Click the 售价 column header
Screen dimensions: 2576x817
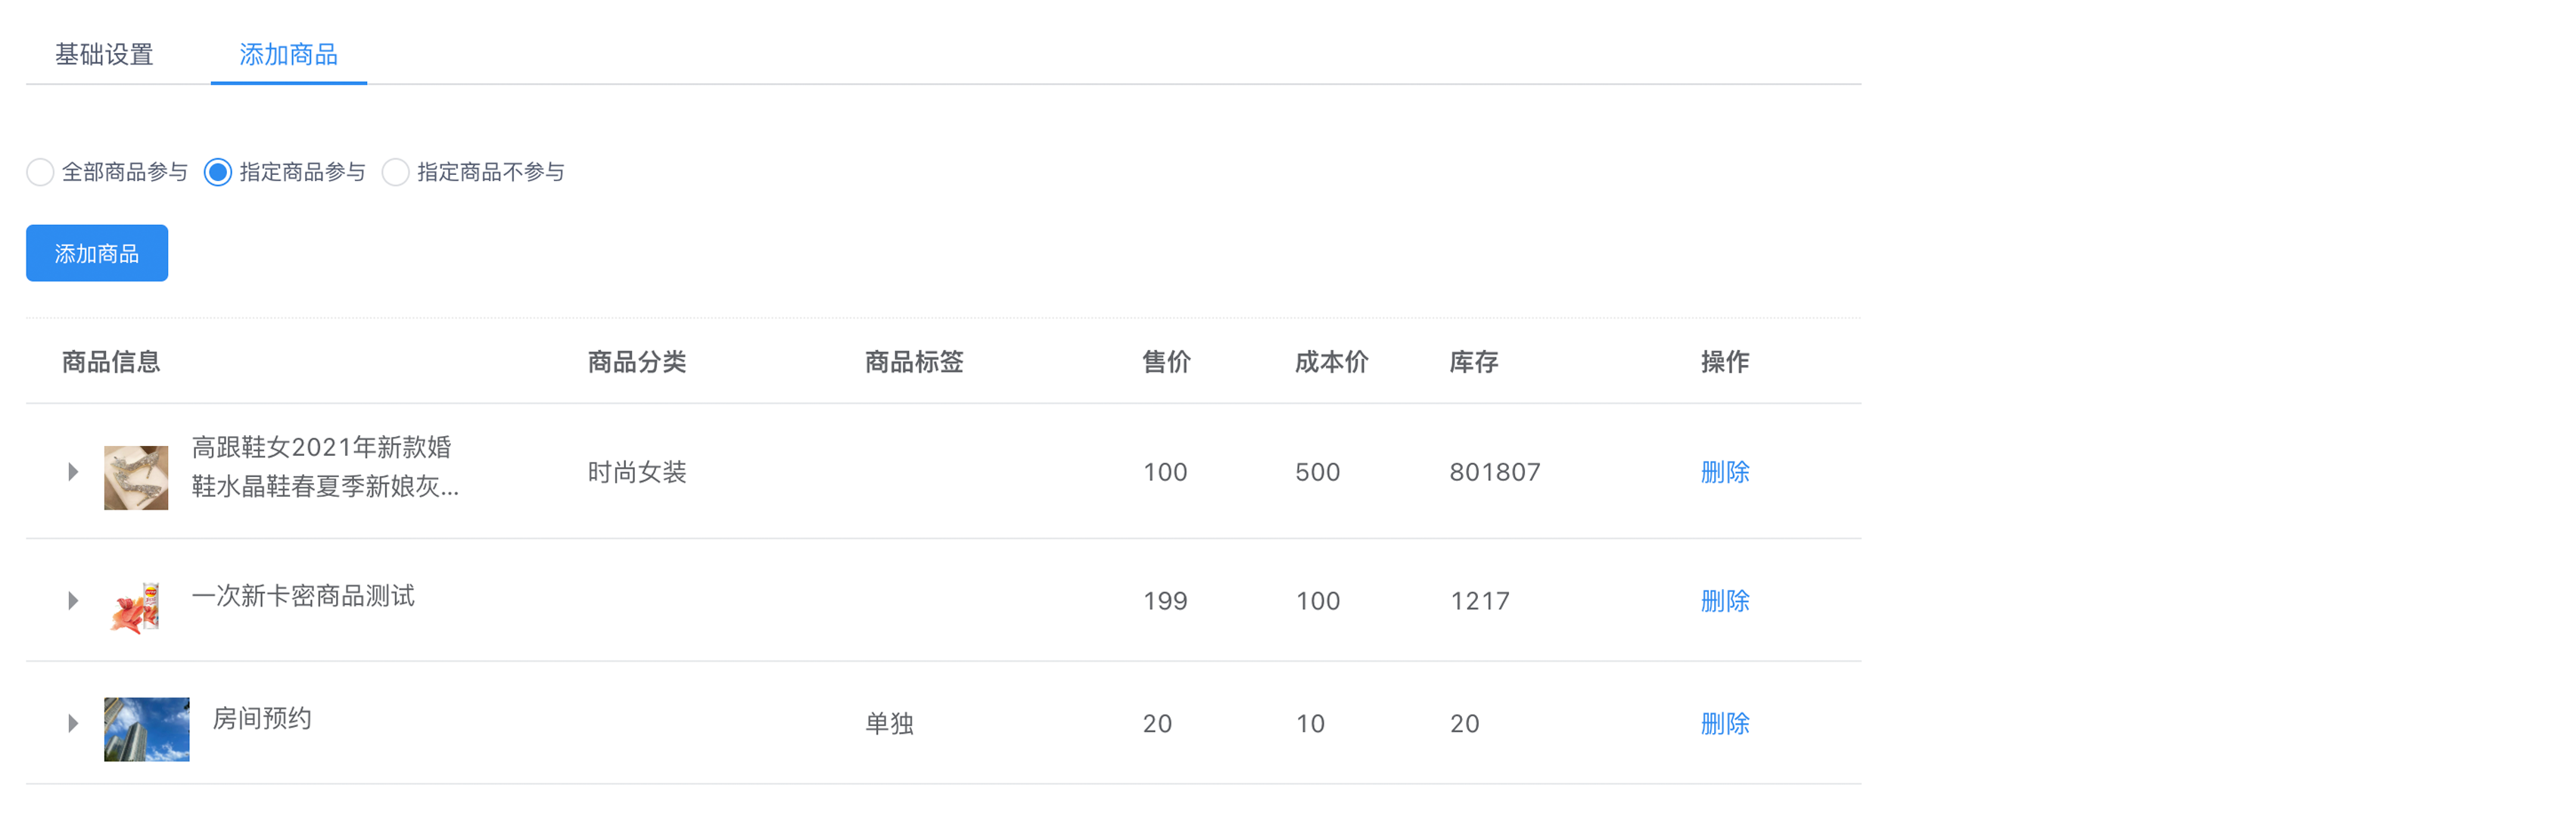click(1166, 362)
